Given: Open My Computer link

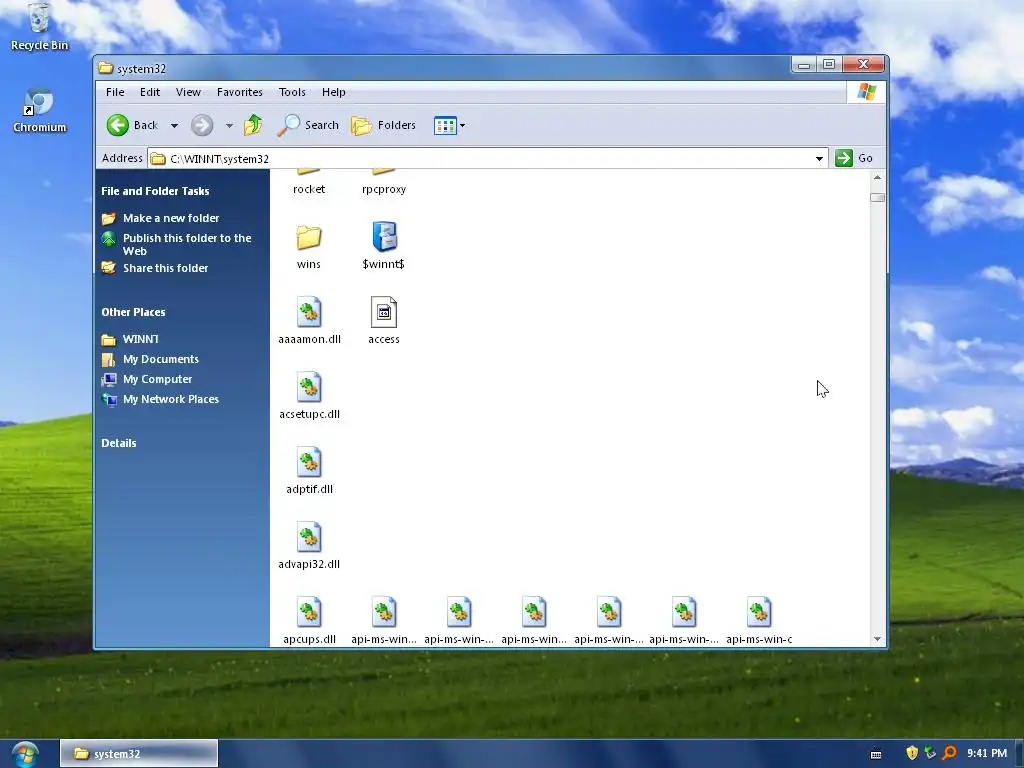Looking at the screenshot, I should (x=157, y=379).
